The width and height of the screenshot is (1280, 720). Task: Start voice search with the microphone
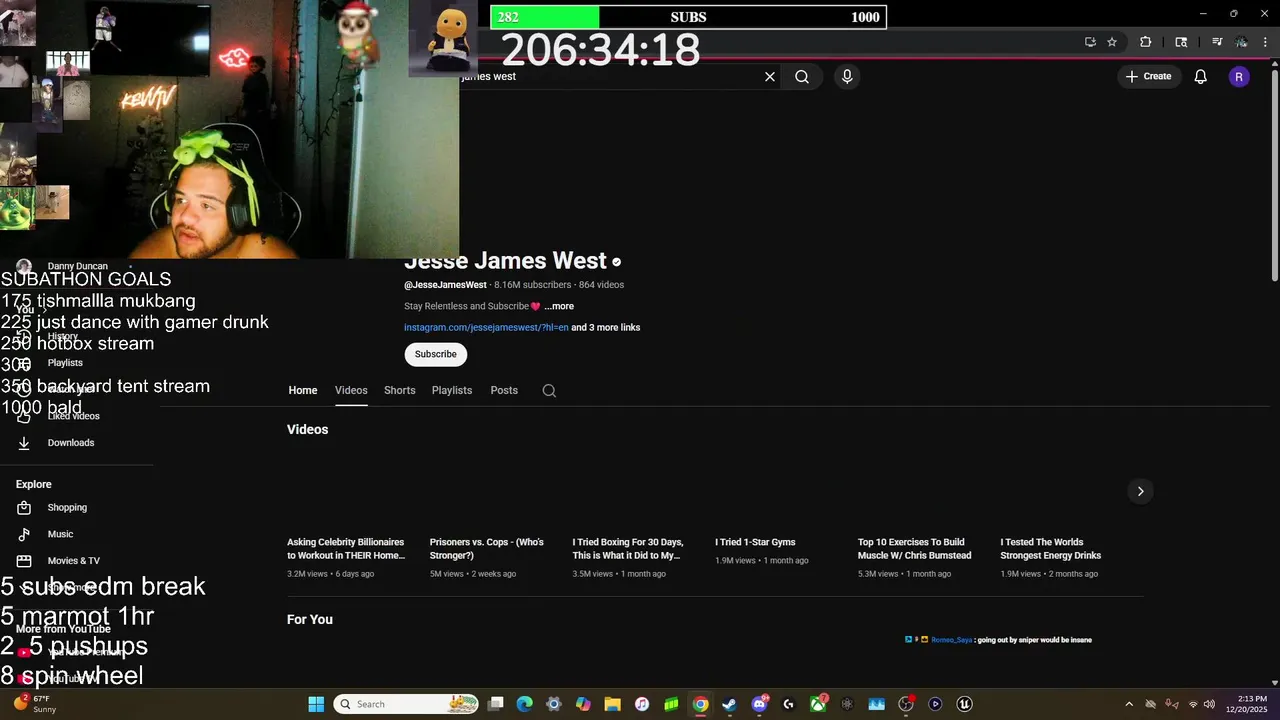(847, 77)
